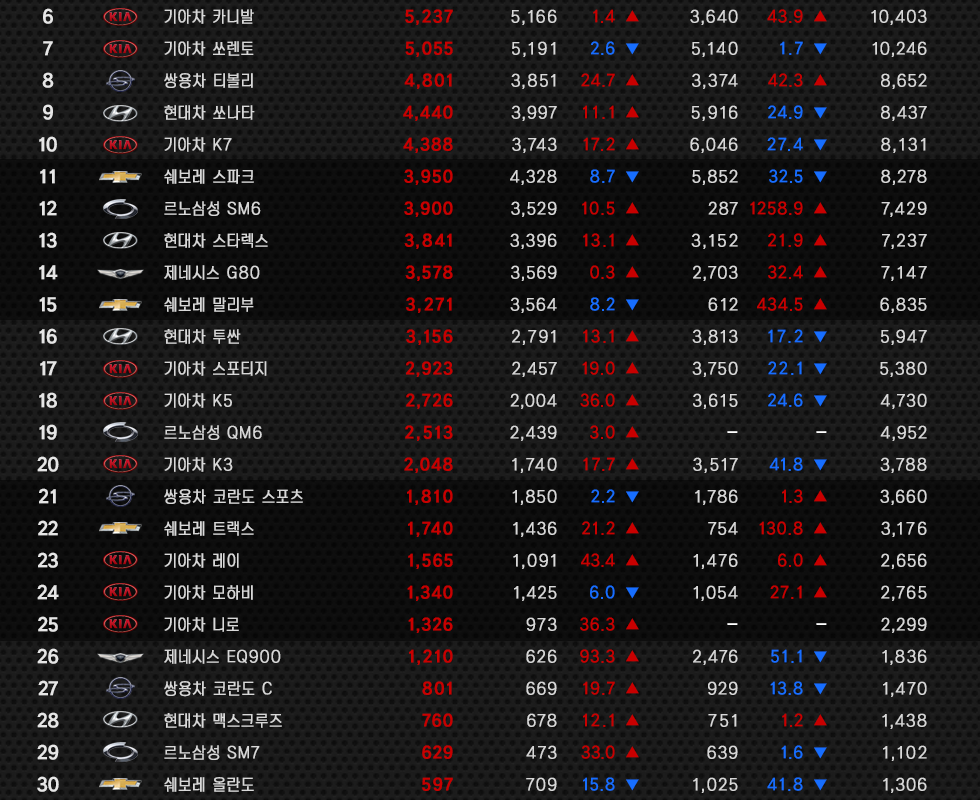Select the Hyundai logo beside 맥스크루즈
The image size is (980, 800).
(120, 721)
